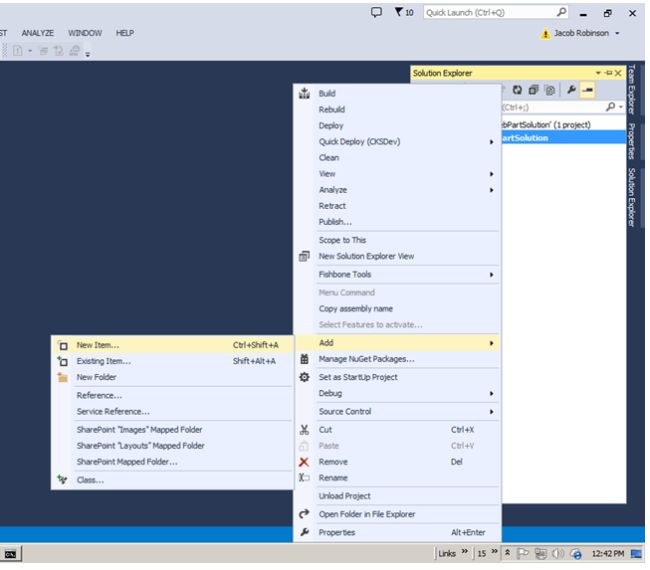Toggle the highlighted Preview Selected Items button
Screen dimensions: 650x570
coord(587,90)
